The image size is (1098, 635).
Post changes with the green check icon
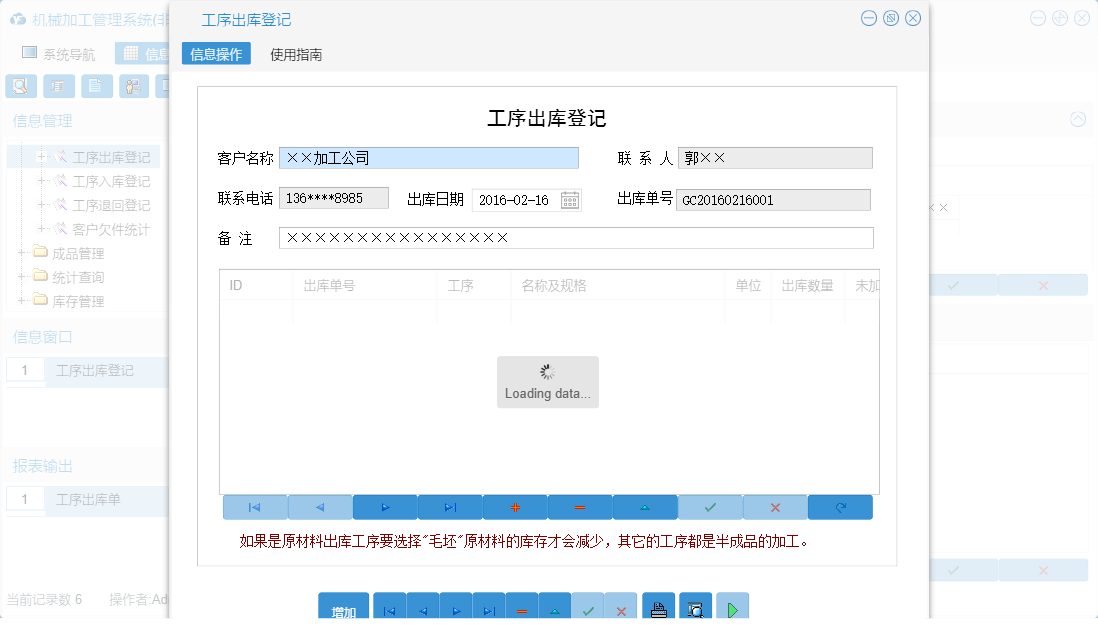click(x=710, y=507)
